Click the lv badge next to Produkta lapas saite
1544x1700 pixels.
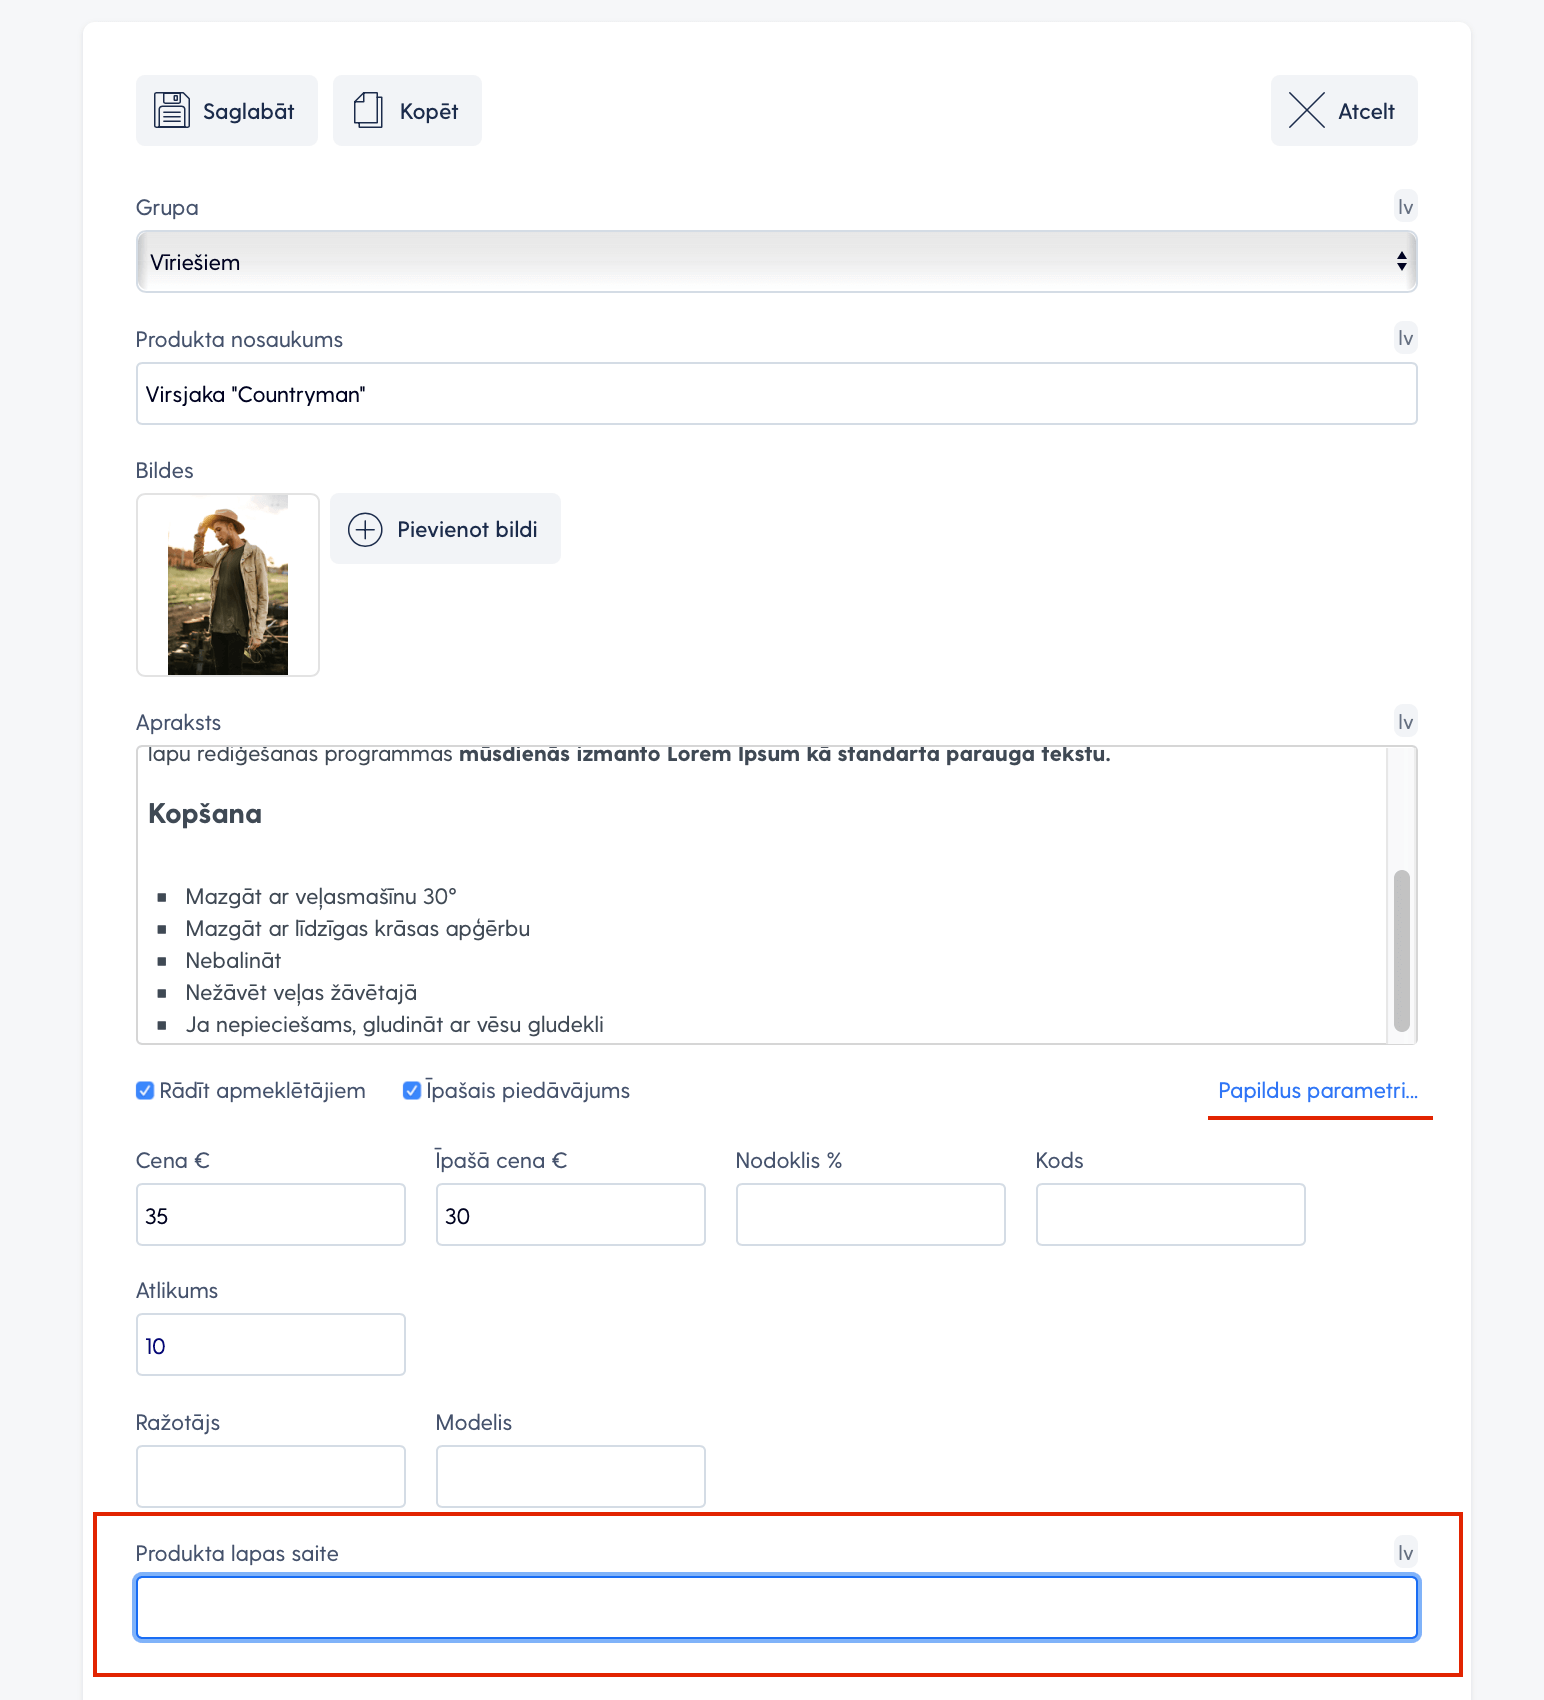1405,1552
